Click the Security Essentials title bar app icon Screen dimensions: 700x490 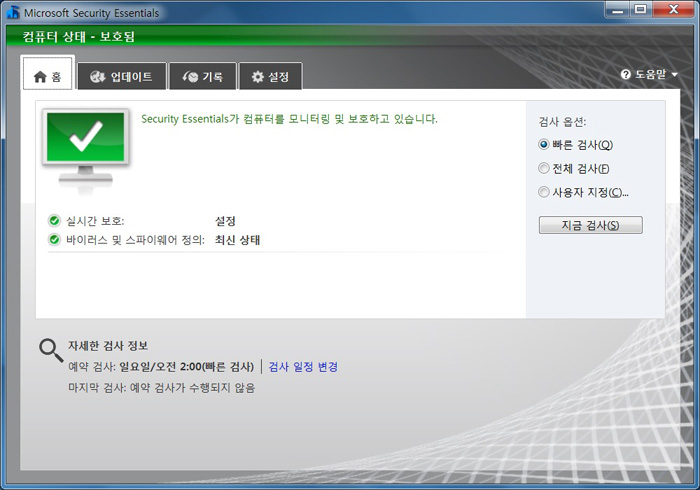click(x=13, y=12)
